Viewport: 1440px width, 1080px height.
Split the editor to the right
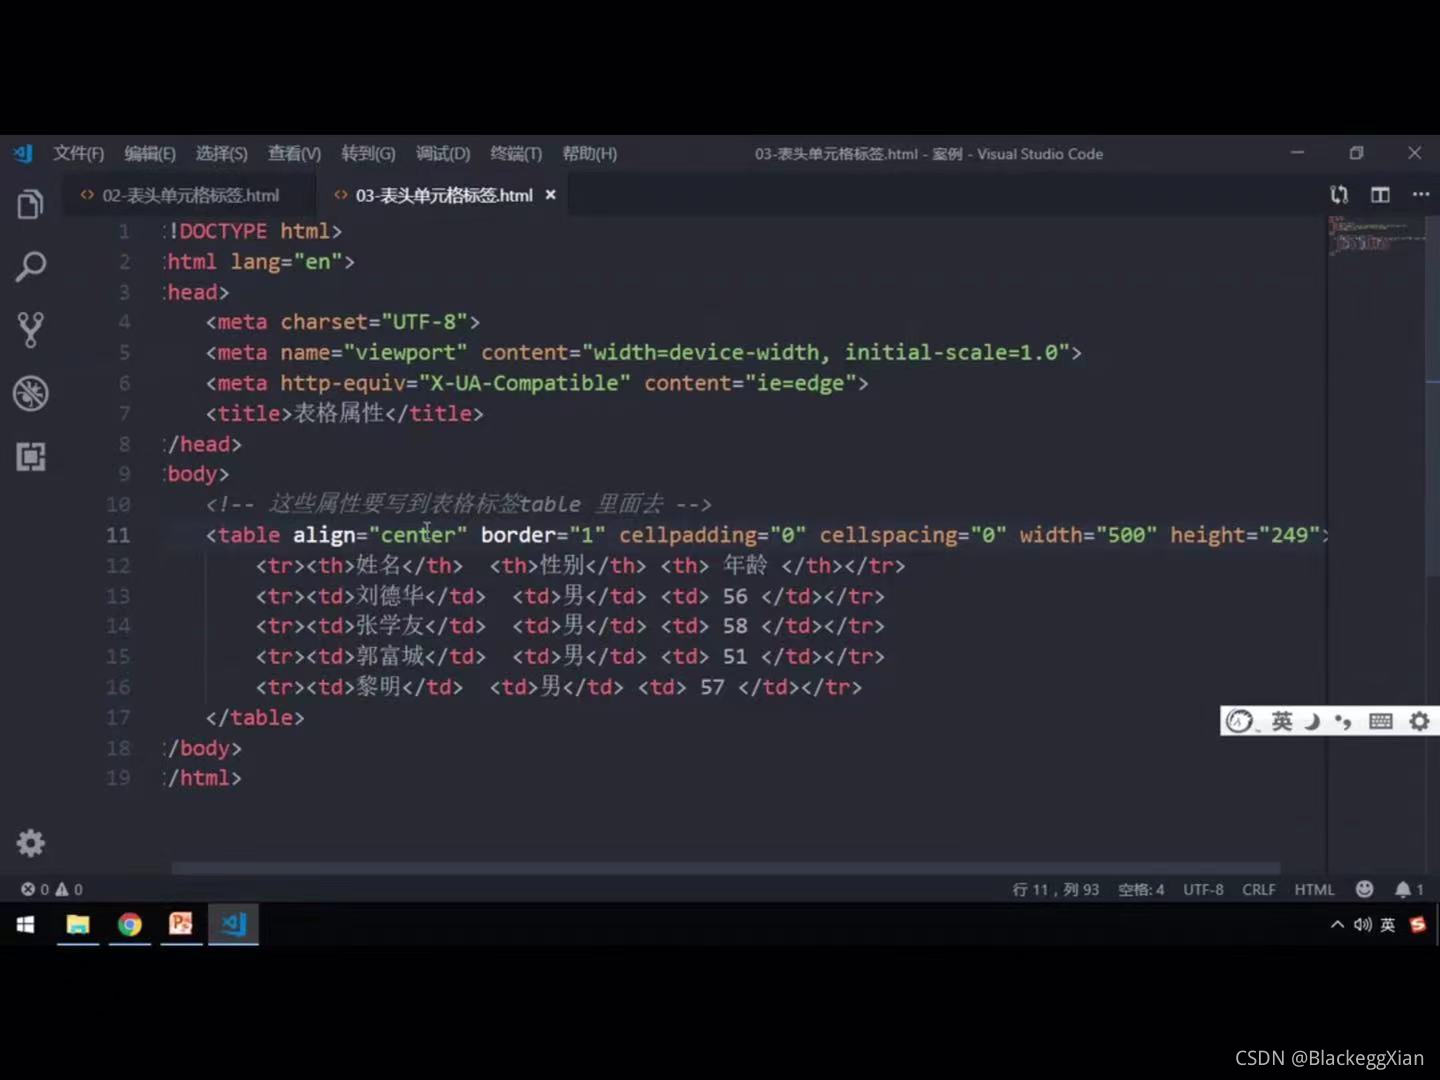(1380, 195)
